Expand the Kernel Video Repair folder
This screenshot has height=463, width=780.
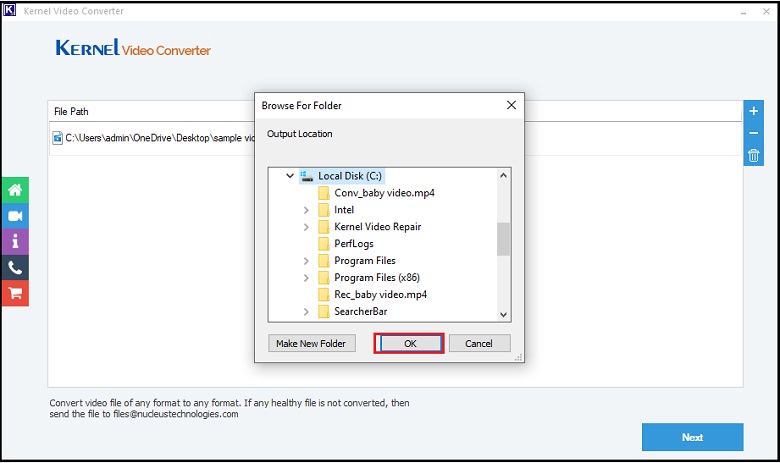click(x=306, y=227)
